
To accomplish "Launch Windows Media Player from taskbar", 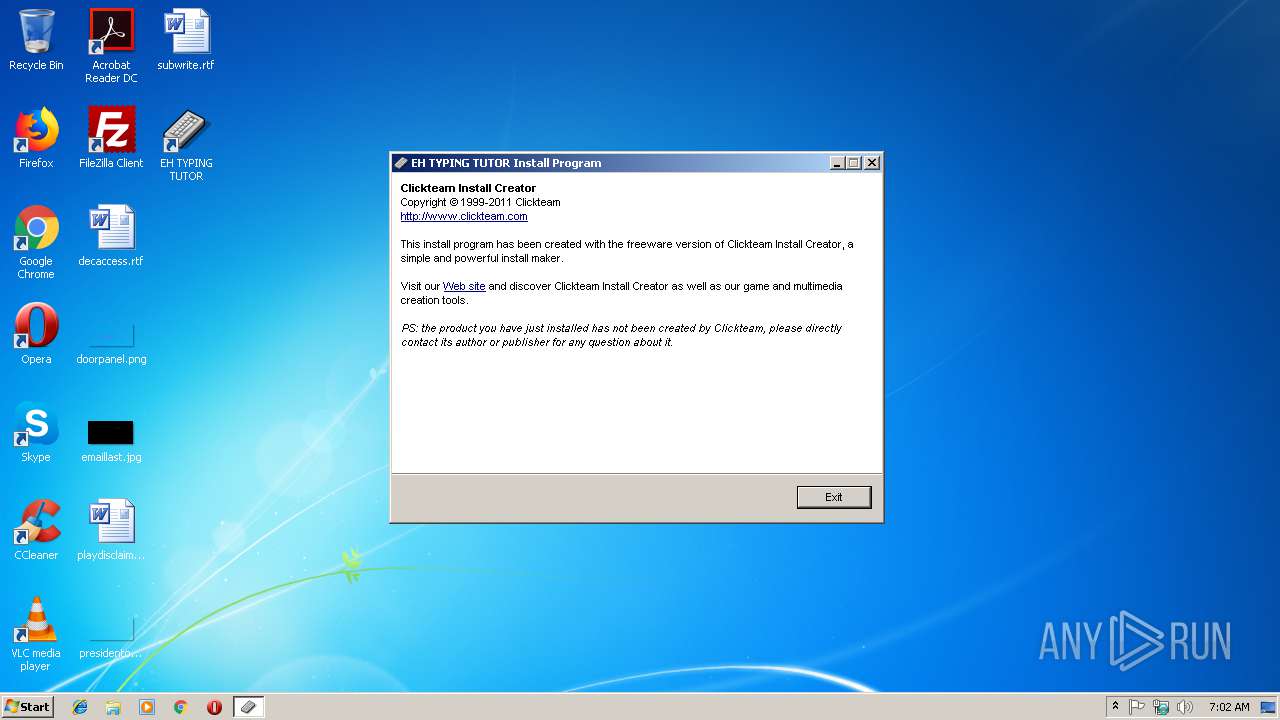I will pyautogui.click(x=147, y=707).
